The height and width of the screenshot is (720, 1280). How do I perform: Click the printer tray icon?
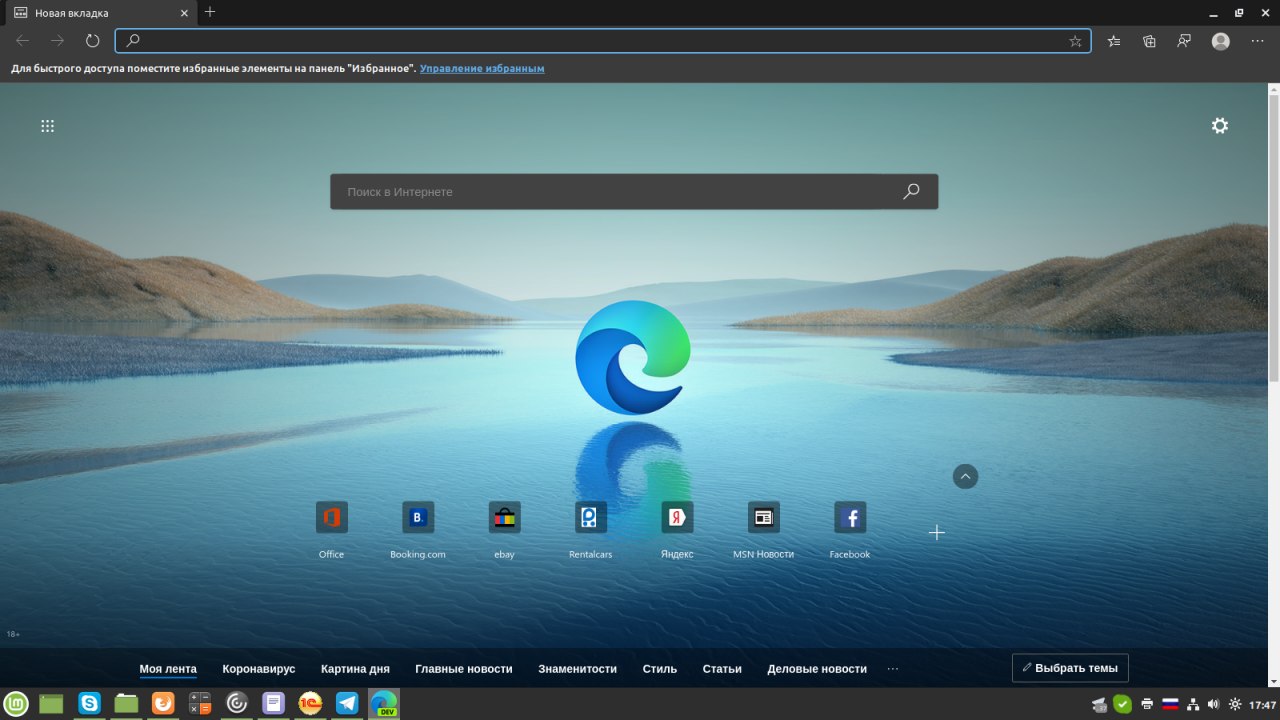(x=1147, y=704)
